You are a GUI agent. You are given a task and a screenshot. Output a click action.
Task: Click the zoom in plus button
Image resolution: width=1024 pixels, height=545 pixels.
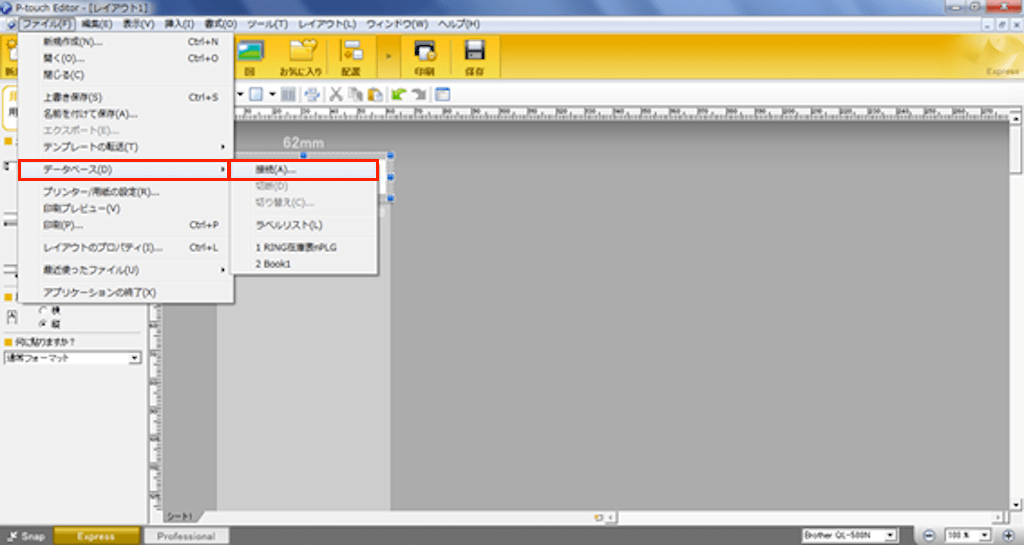(x=1008, y=535)
